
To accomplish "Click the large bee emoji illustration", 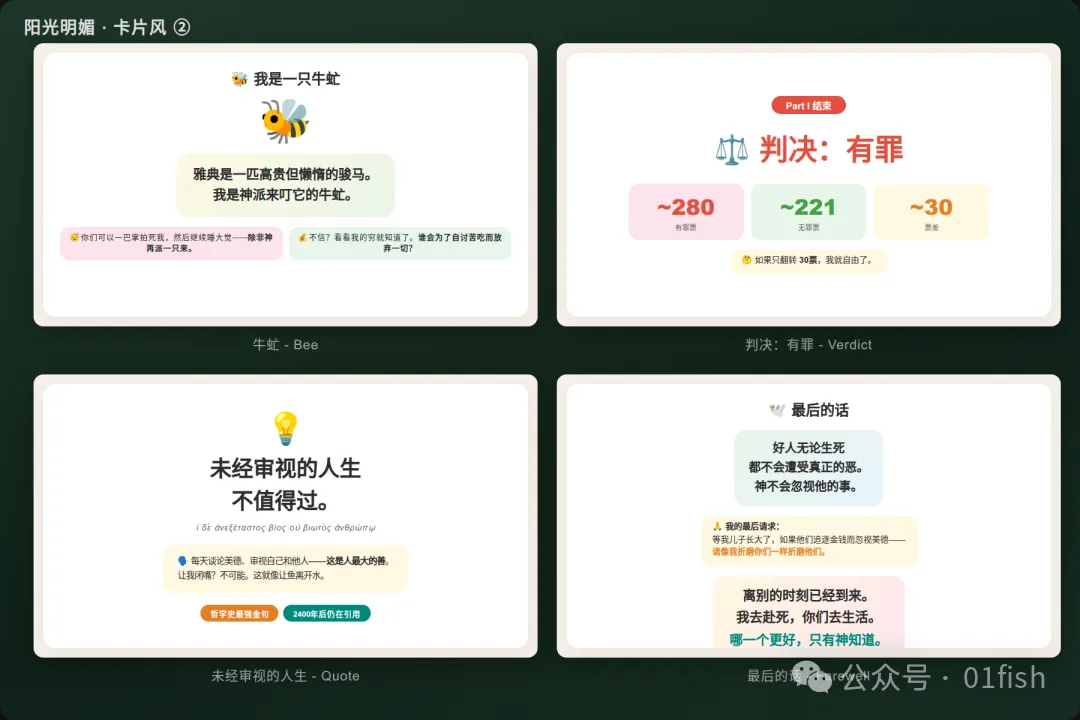I will pos(285,120).
